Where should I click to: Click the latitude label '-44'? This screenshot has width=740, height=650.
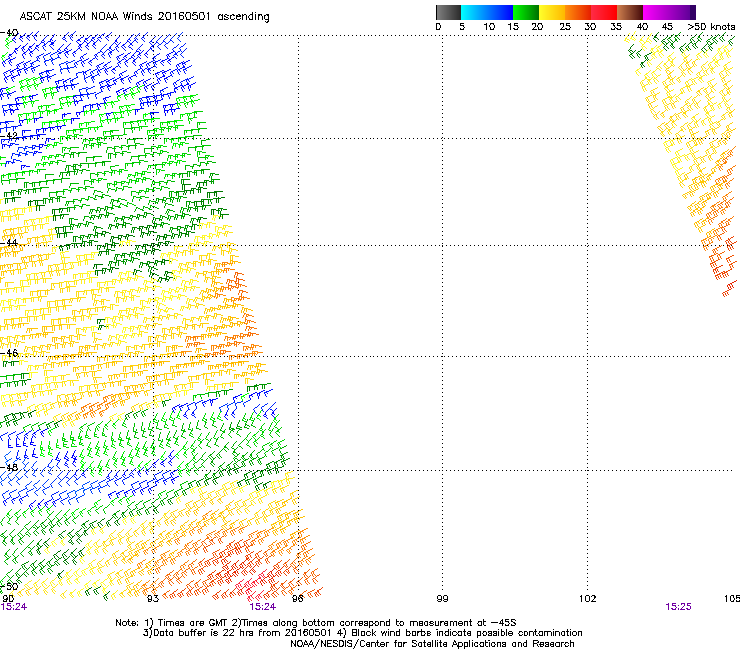[9, 243]
